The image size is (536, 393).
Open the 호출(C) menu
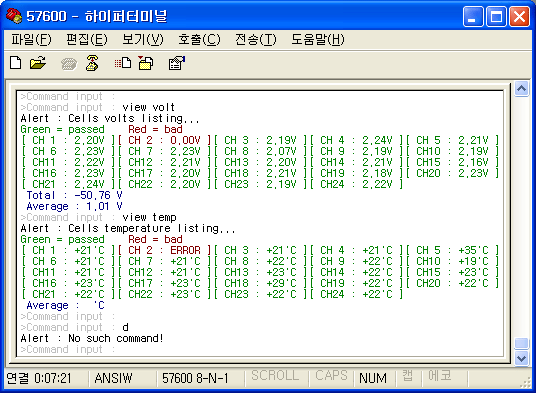pyautogui.click(x=199, y=40)
